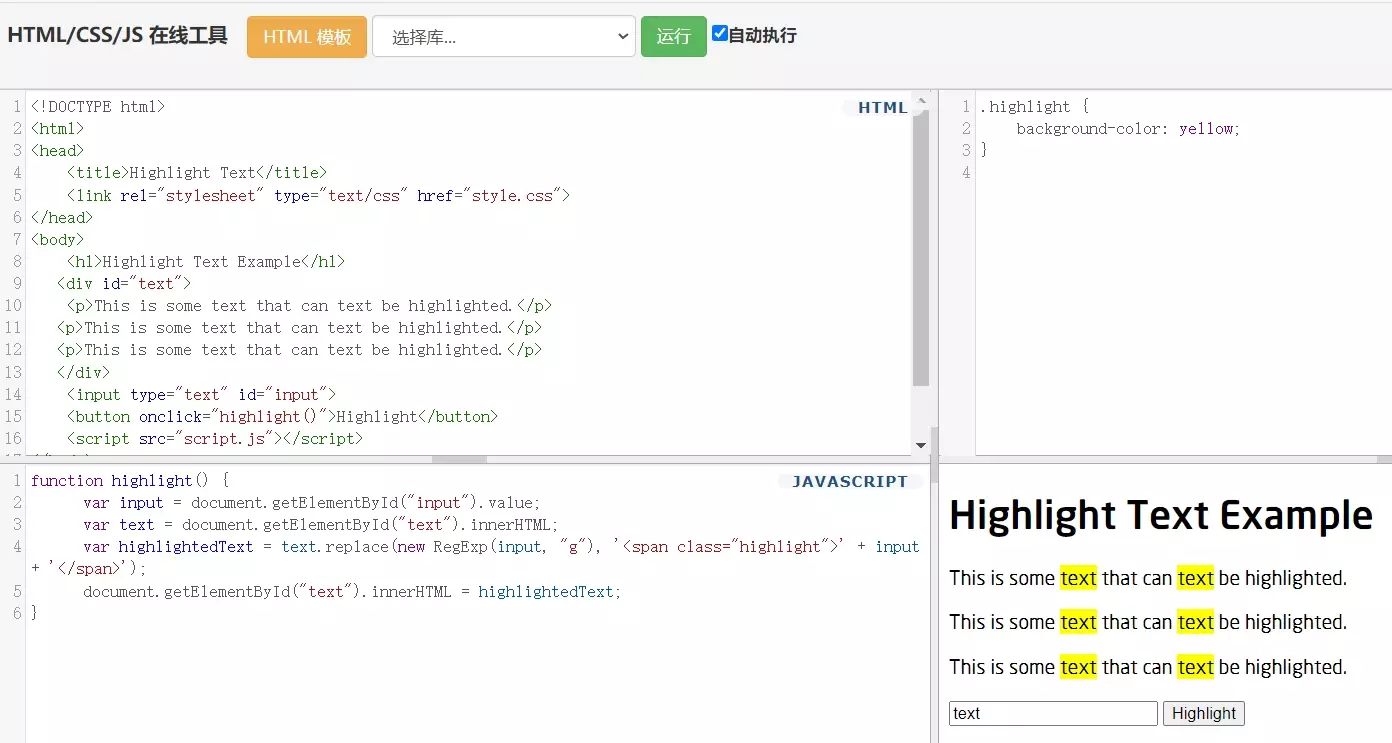Image resolution: width=1392 pixels, height=743 pixels.
Task: Click the <div id="text"> code line
Action: tap(124, 283)
